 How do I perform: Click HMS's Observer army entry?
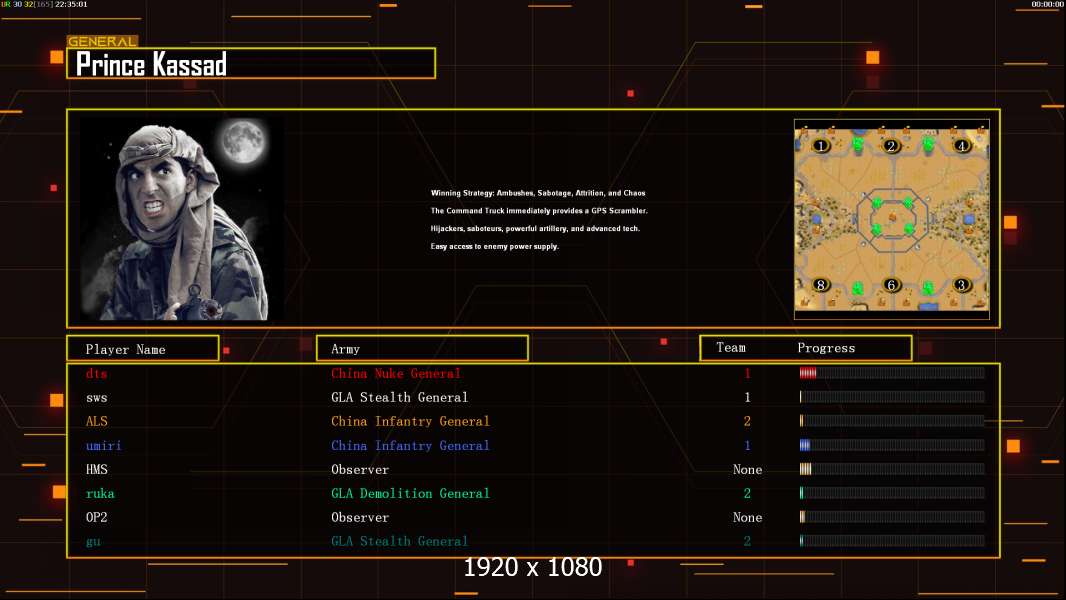click(360, 470)
